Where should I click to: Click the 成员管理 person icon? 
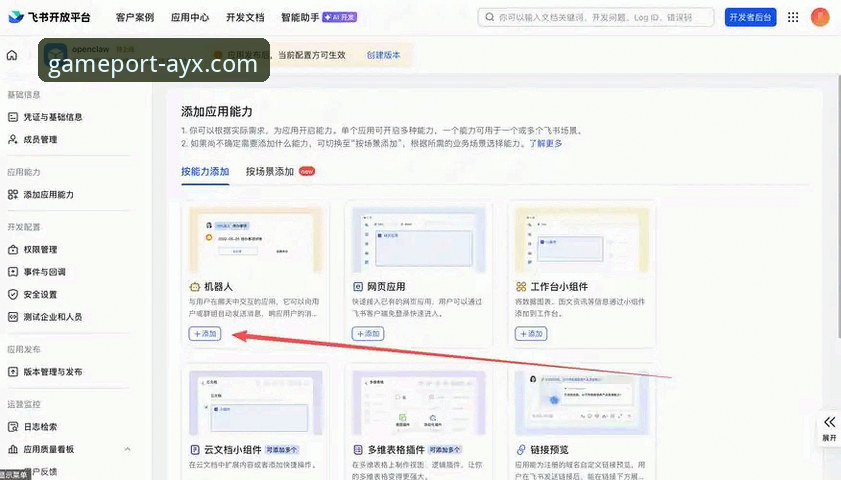click(13, 139)
